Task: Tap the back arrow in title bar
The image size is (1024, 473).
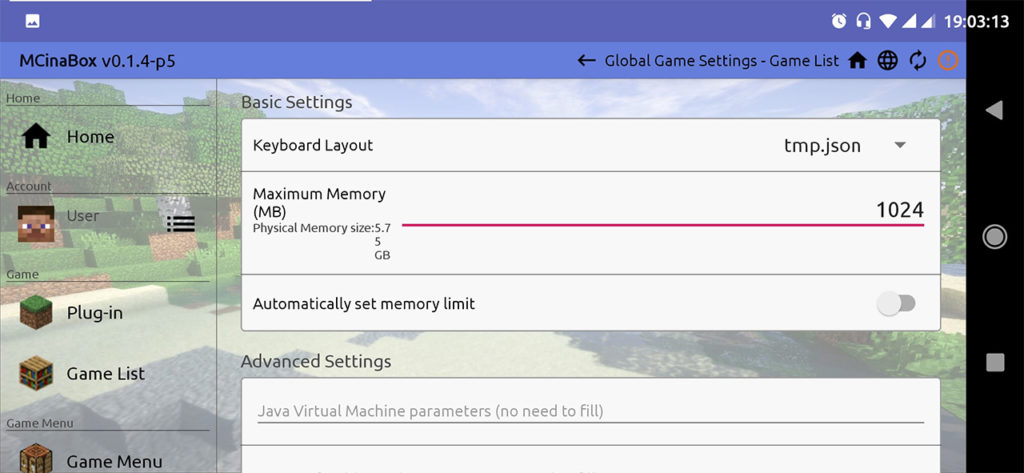Action: click(x=587, y=61)
